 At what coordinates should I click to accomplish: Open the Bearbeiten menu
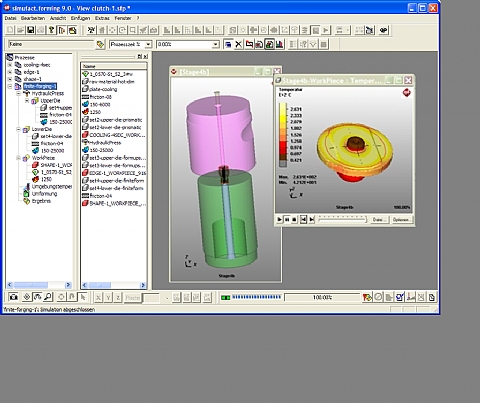click(x=33, y=18)
